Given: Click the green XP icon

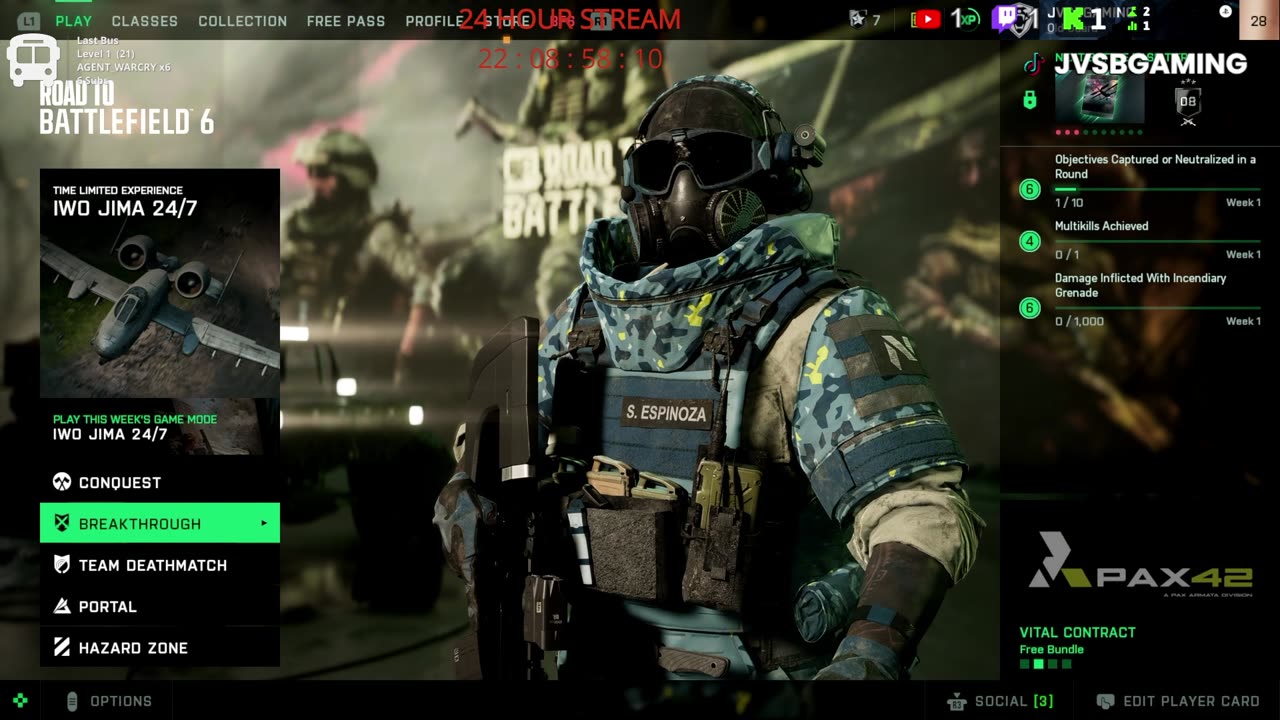Looking at the screenshot, I should (x=967, y=19).
